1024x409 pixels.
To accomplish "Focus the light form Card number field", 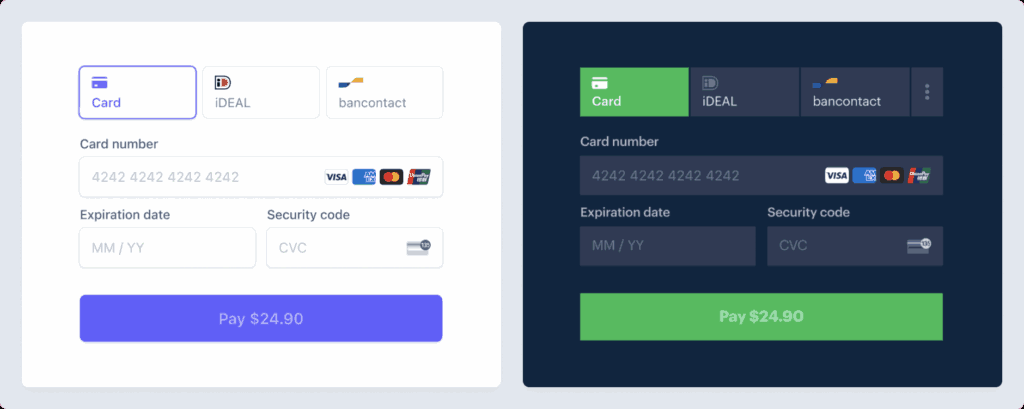I will (200, 177).
